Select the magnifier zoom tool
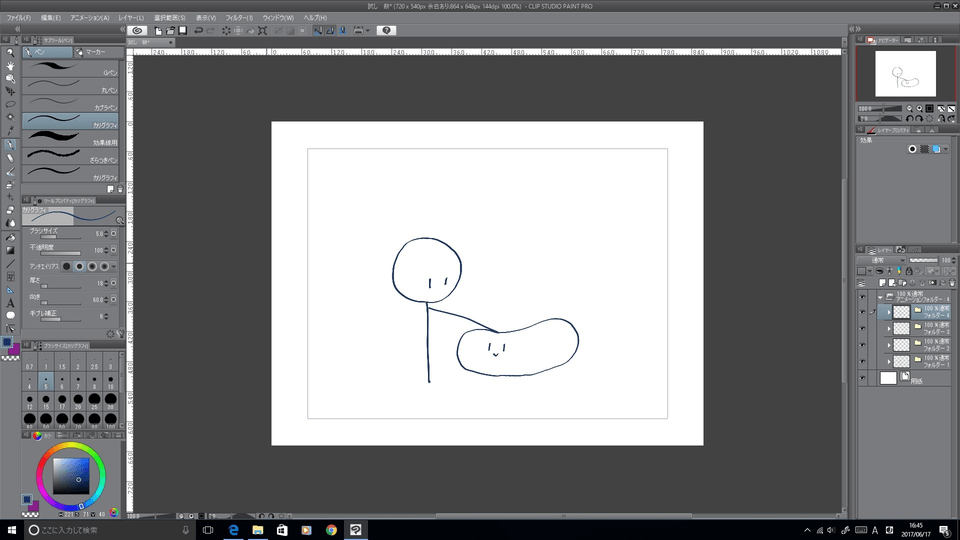Screen dimensions: 960x540 coord(10,53)
